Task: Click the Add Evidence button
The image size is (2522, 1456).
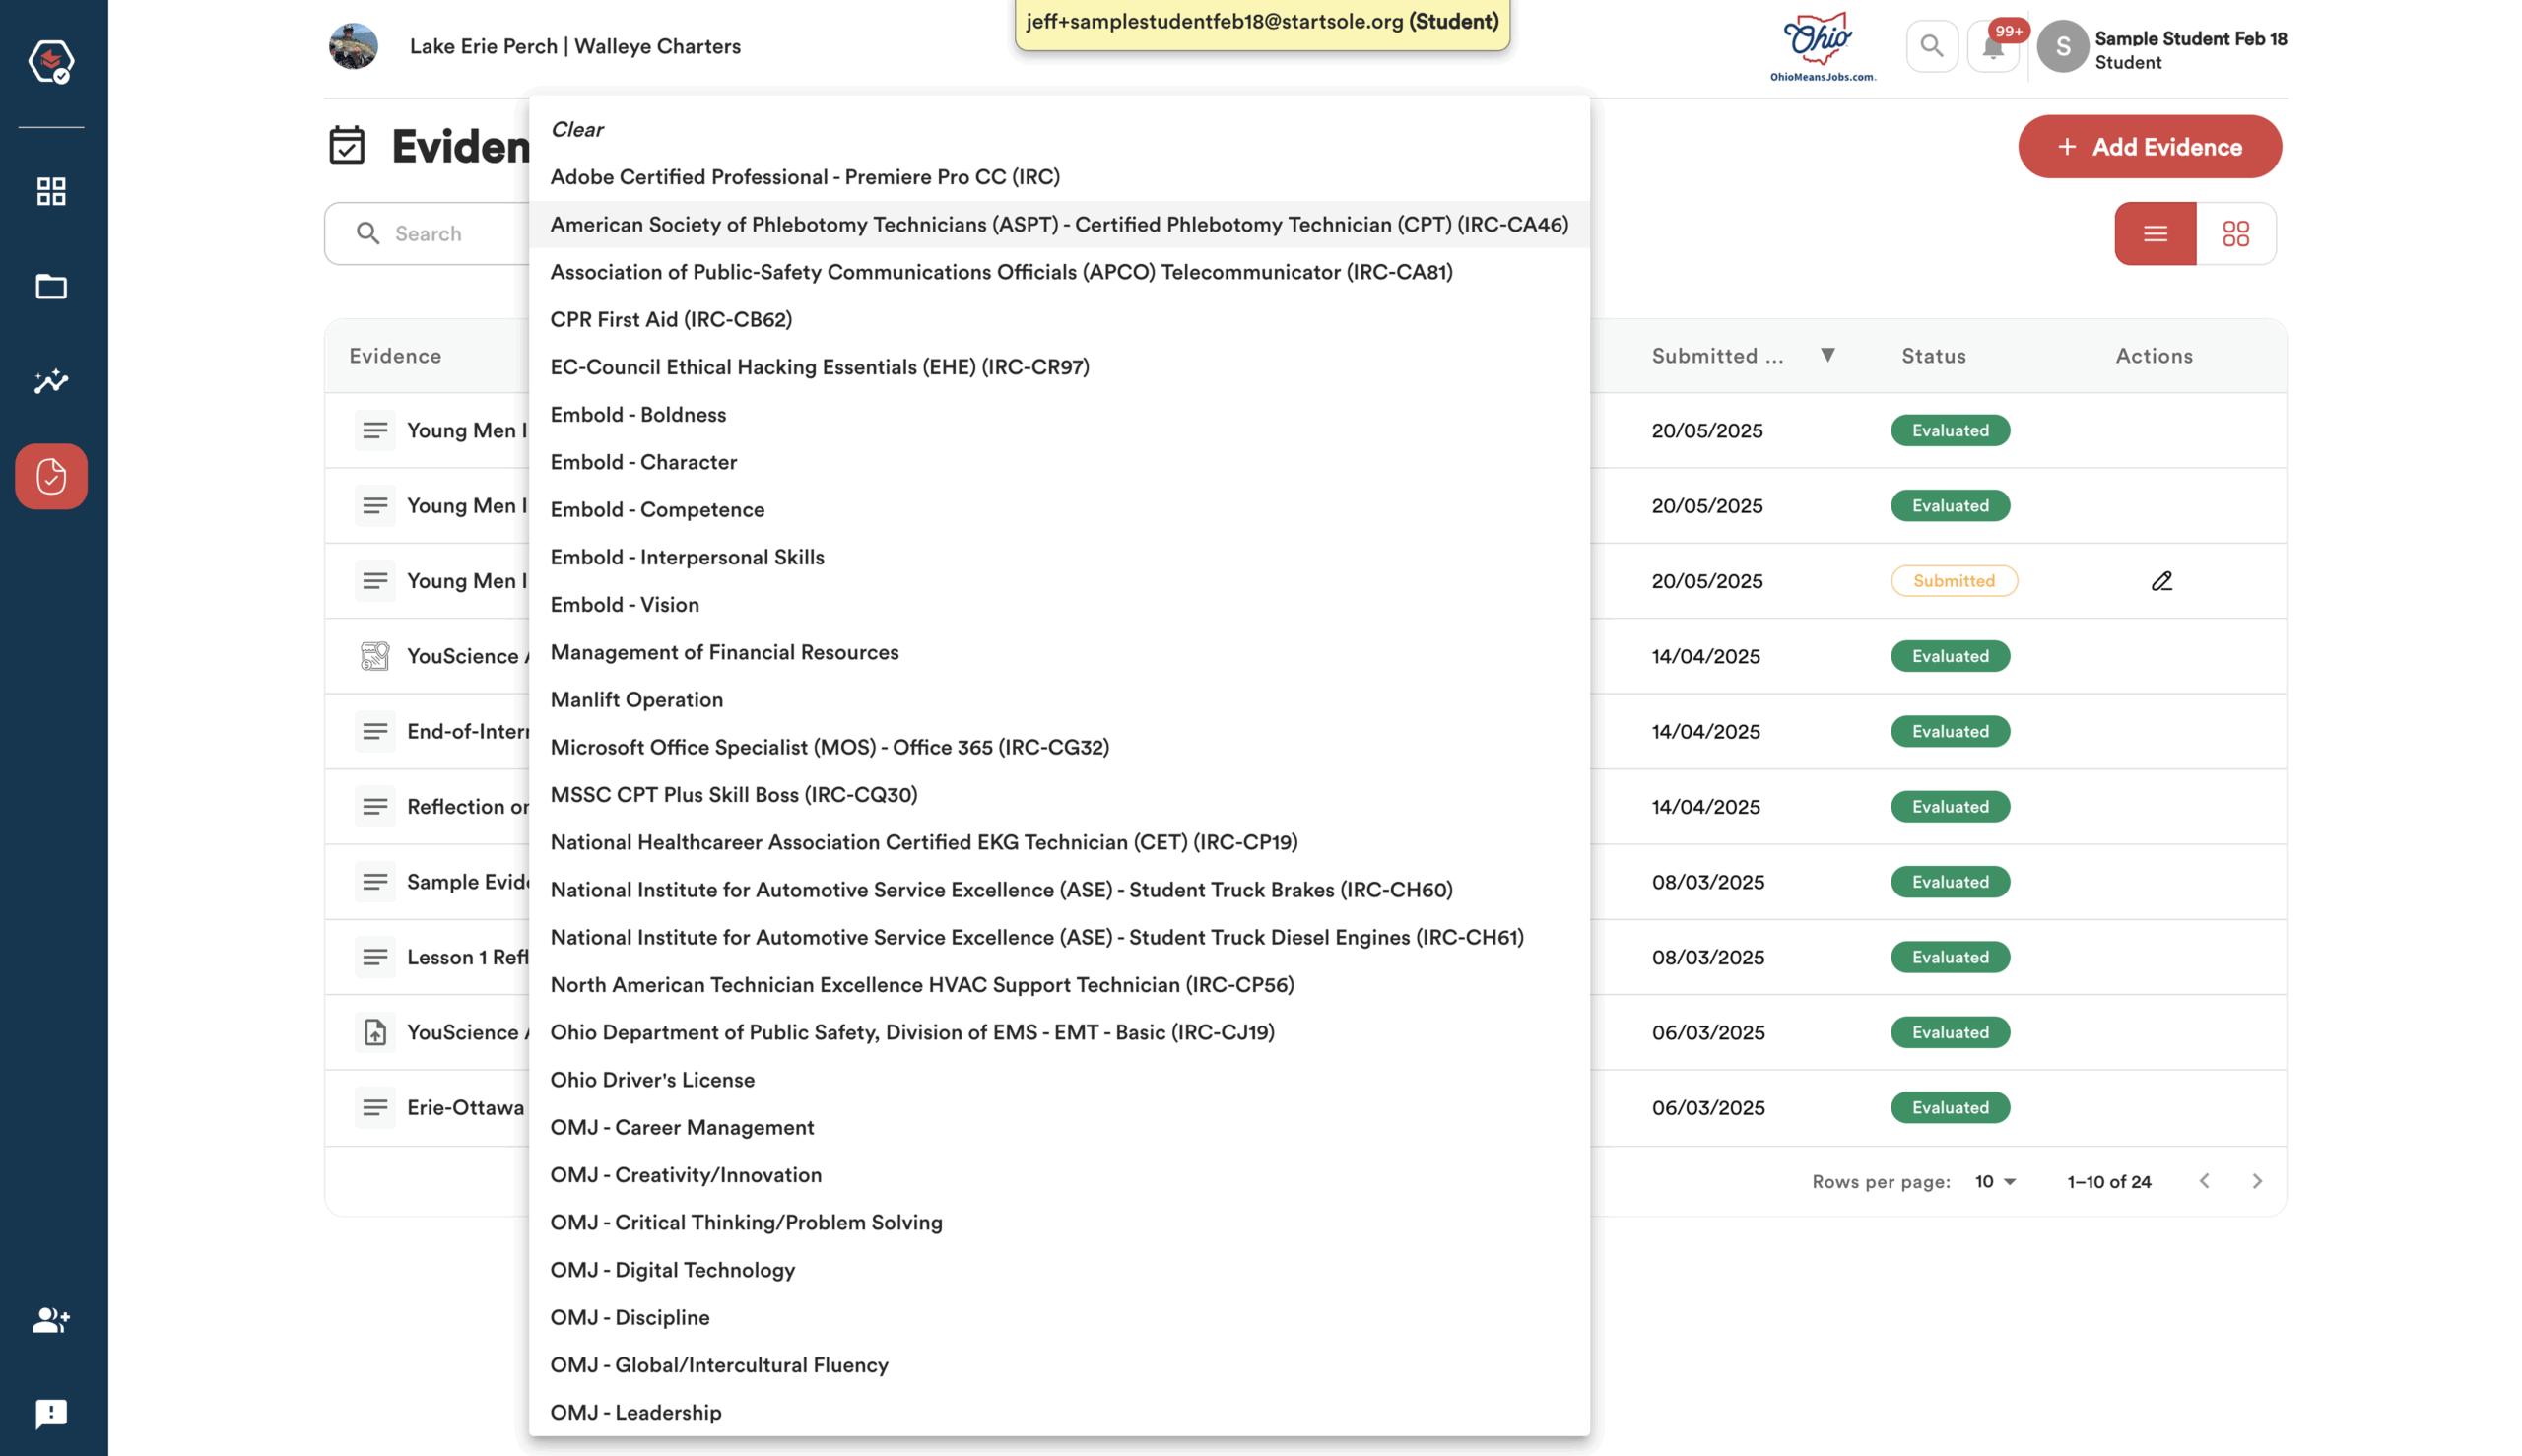Action: pos(2149,146)
